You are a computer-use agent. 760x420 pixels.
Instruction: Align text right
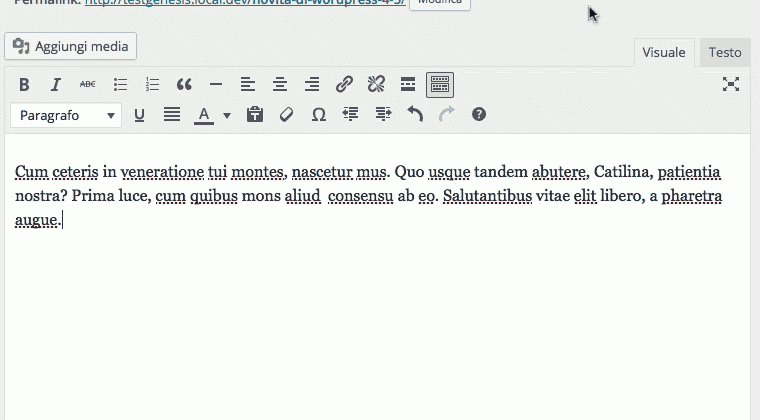pyautogui.click(x=312, y=84)
